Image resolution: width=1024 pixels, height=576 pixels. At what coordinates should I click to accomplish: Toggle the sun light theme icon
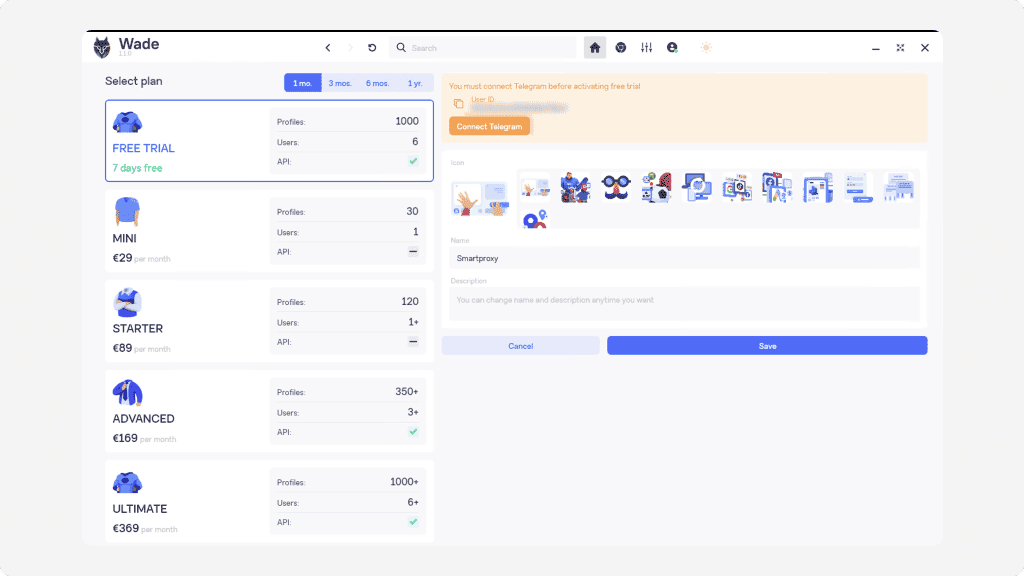[x=706, y=48]
